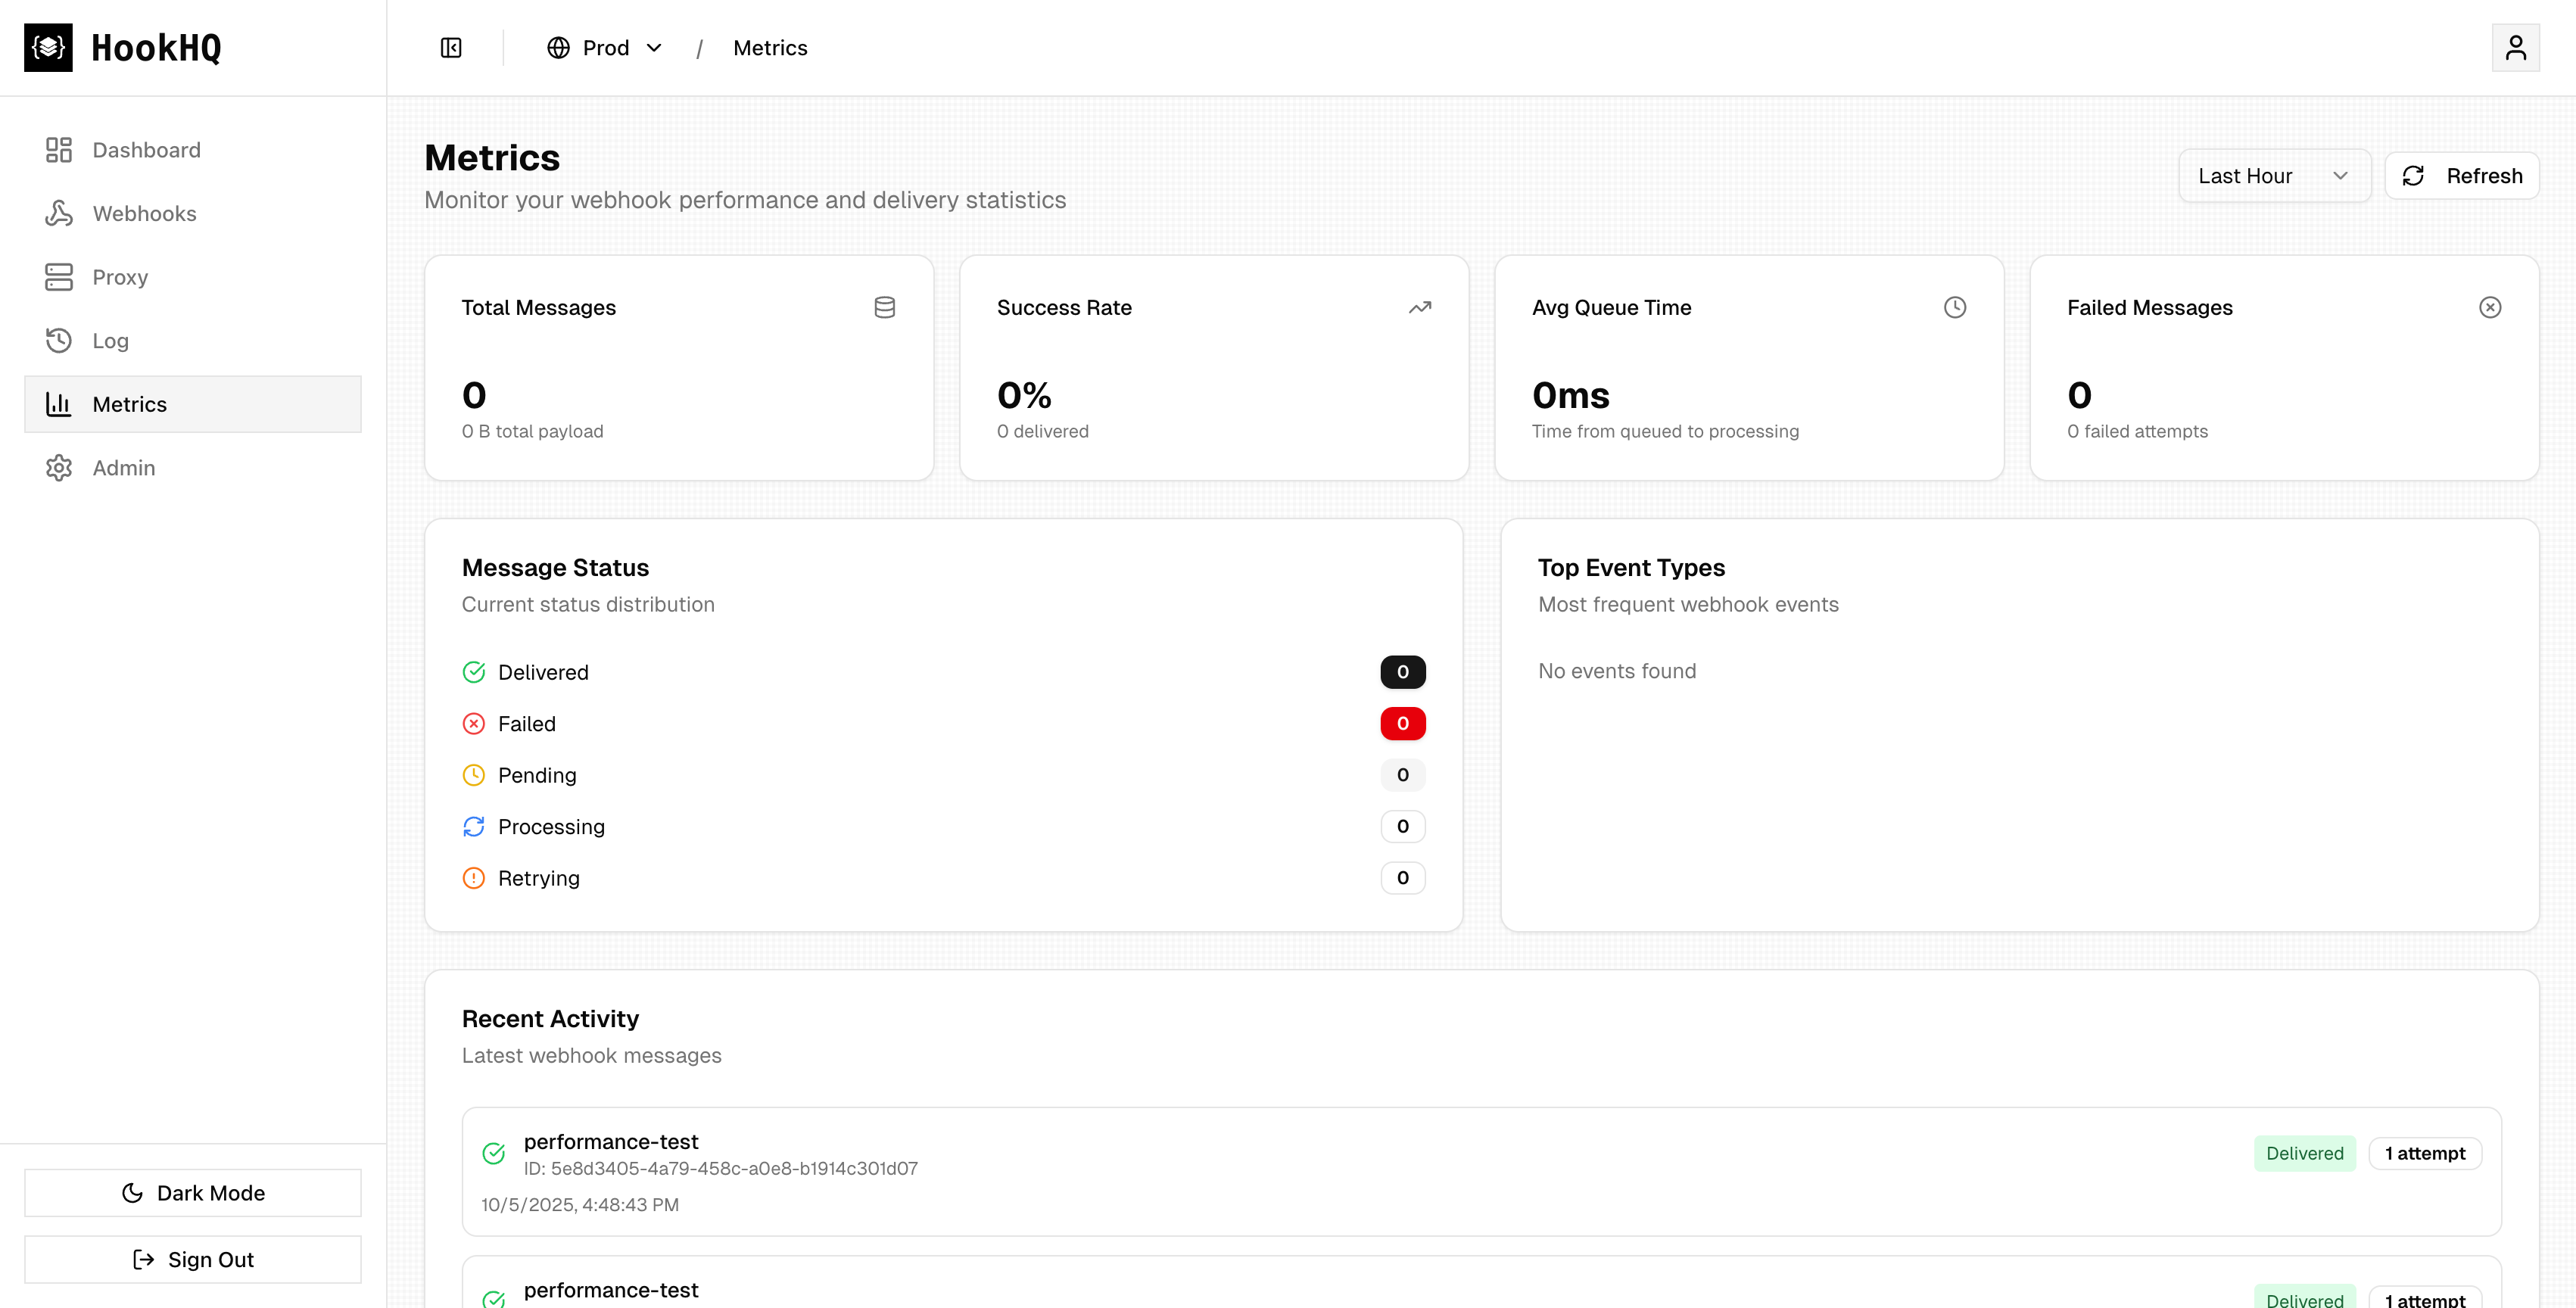
Task: Click the chevron beside Prod
Action: coord(654,48)
